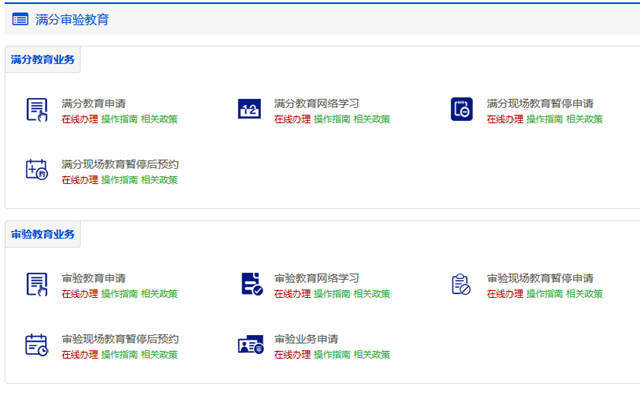Image resolution: width=640 pixels, height=398 pixels.
Task: Open the 审验教育网络学习 title
Action: click(x=317, y=278)
